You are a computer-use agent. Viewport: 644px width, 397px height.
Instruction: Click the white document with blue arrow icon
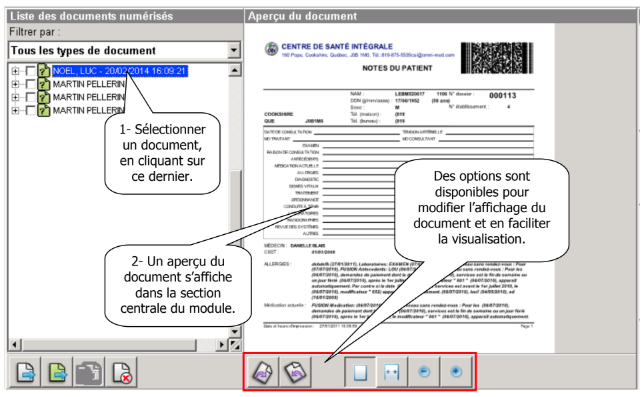pyautogui.click(x=25, y=372)
